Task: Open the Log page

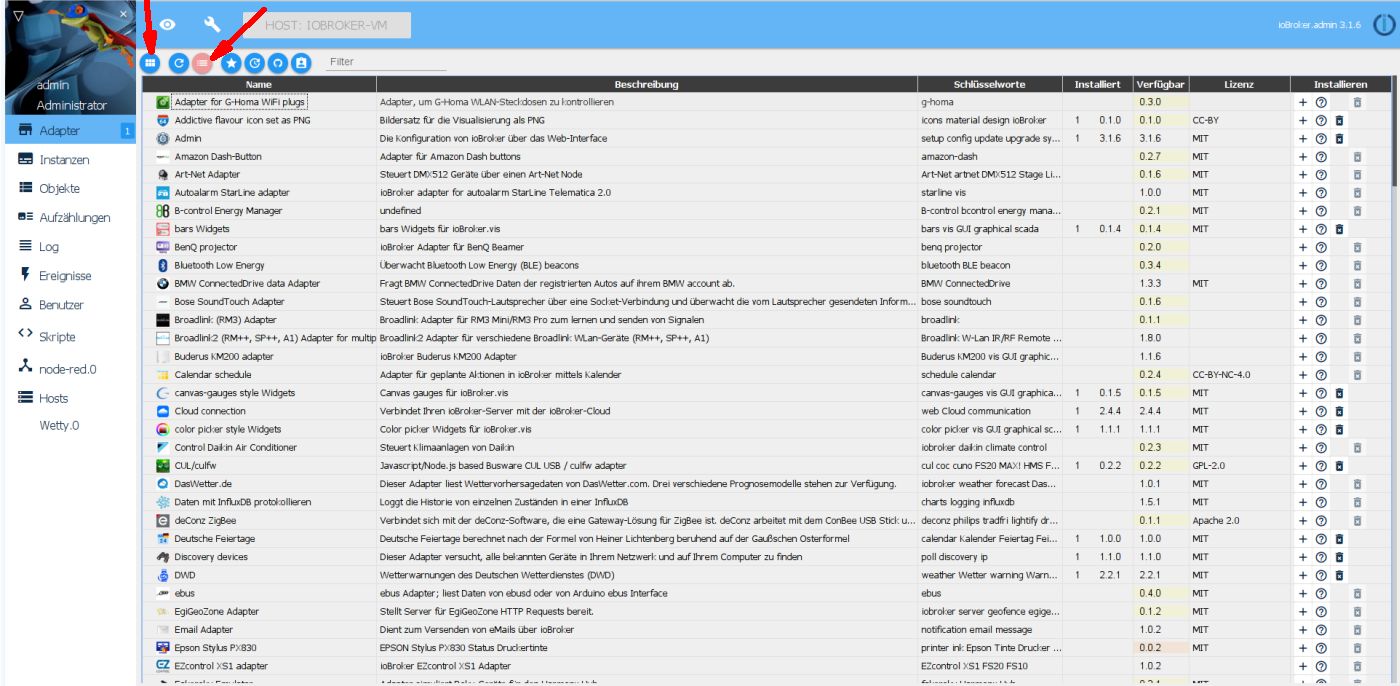Action: 70,246
